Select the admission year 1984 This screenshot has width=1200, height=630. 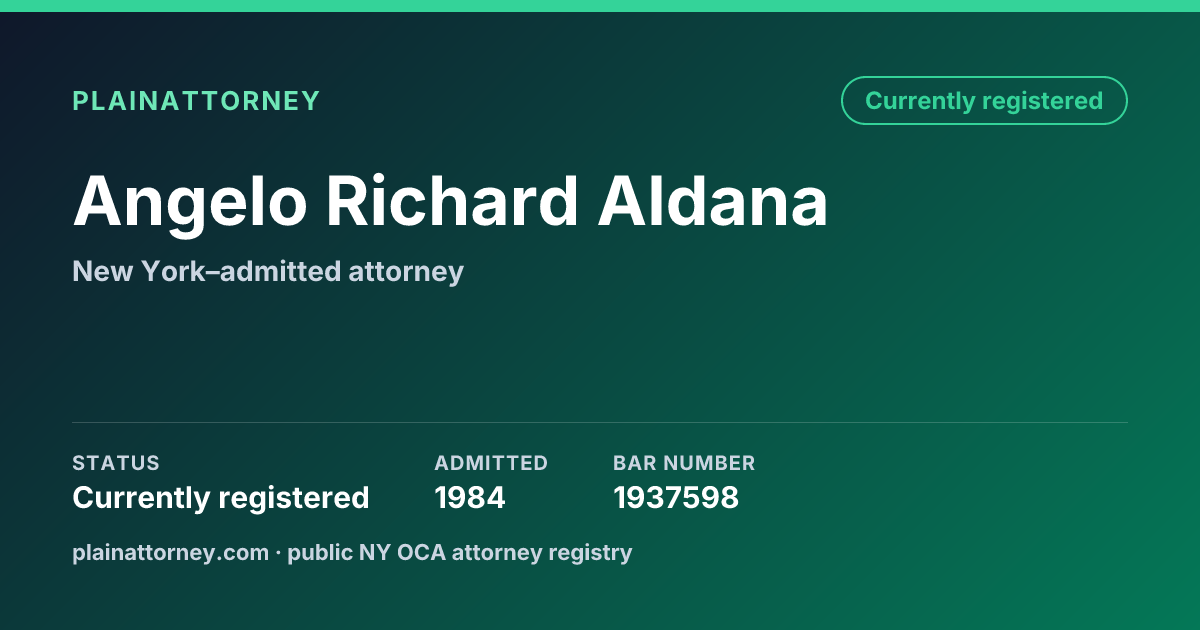click(470, 497)
